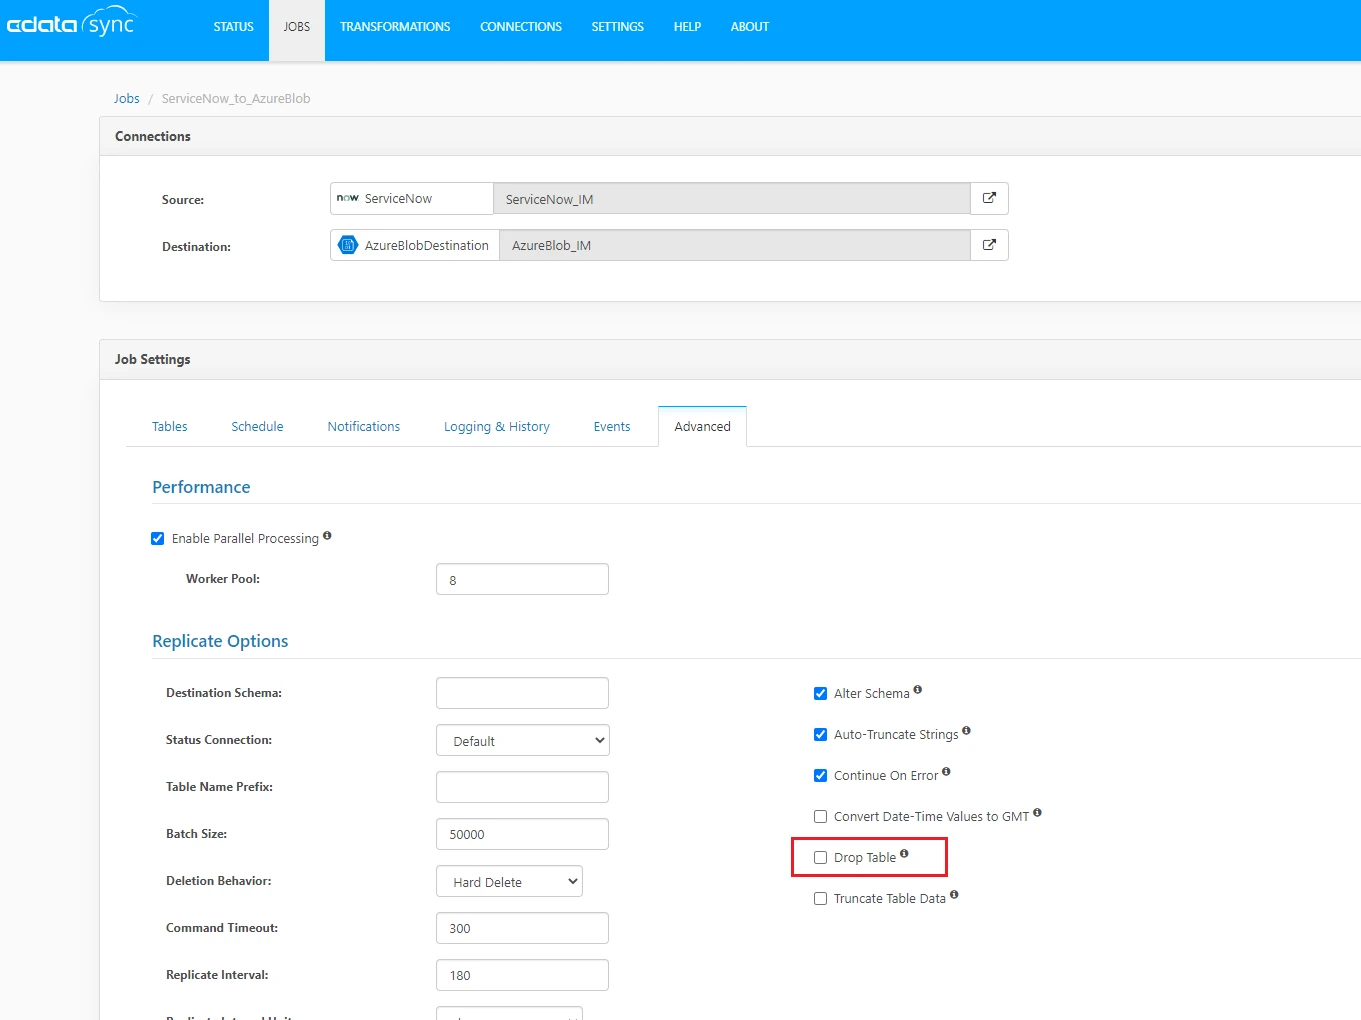Click the AzureBlob_IM destination connection field
This screenshot has width=1361, height=1020.
735,245
